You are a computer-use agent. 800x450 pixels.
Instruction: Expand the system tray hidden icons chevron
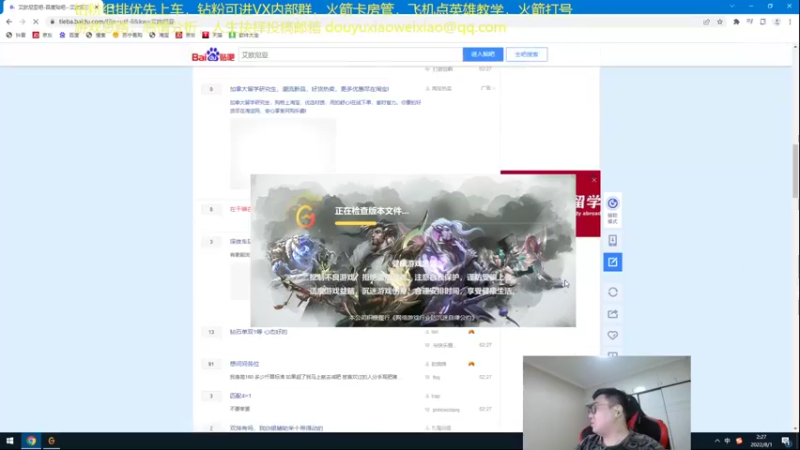(x=717, y=441)
